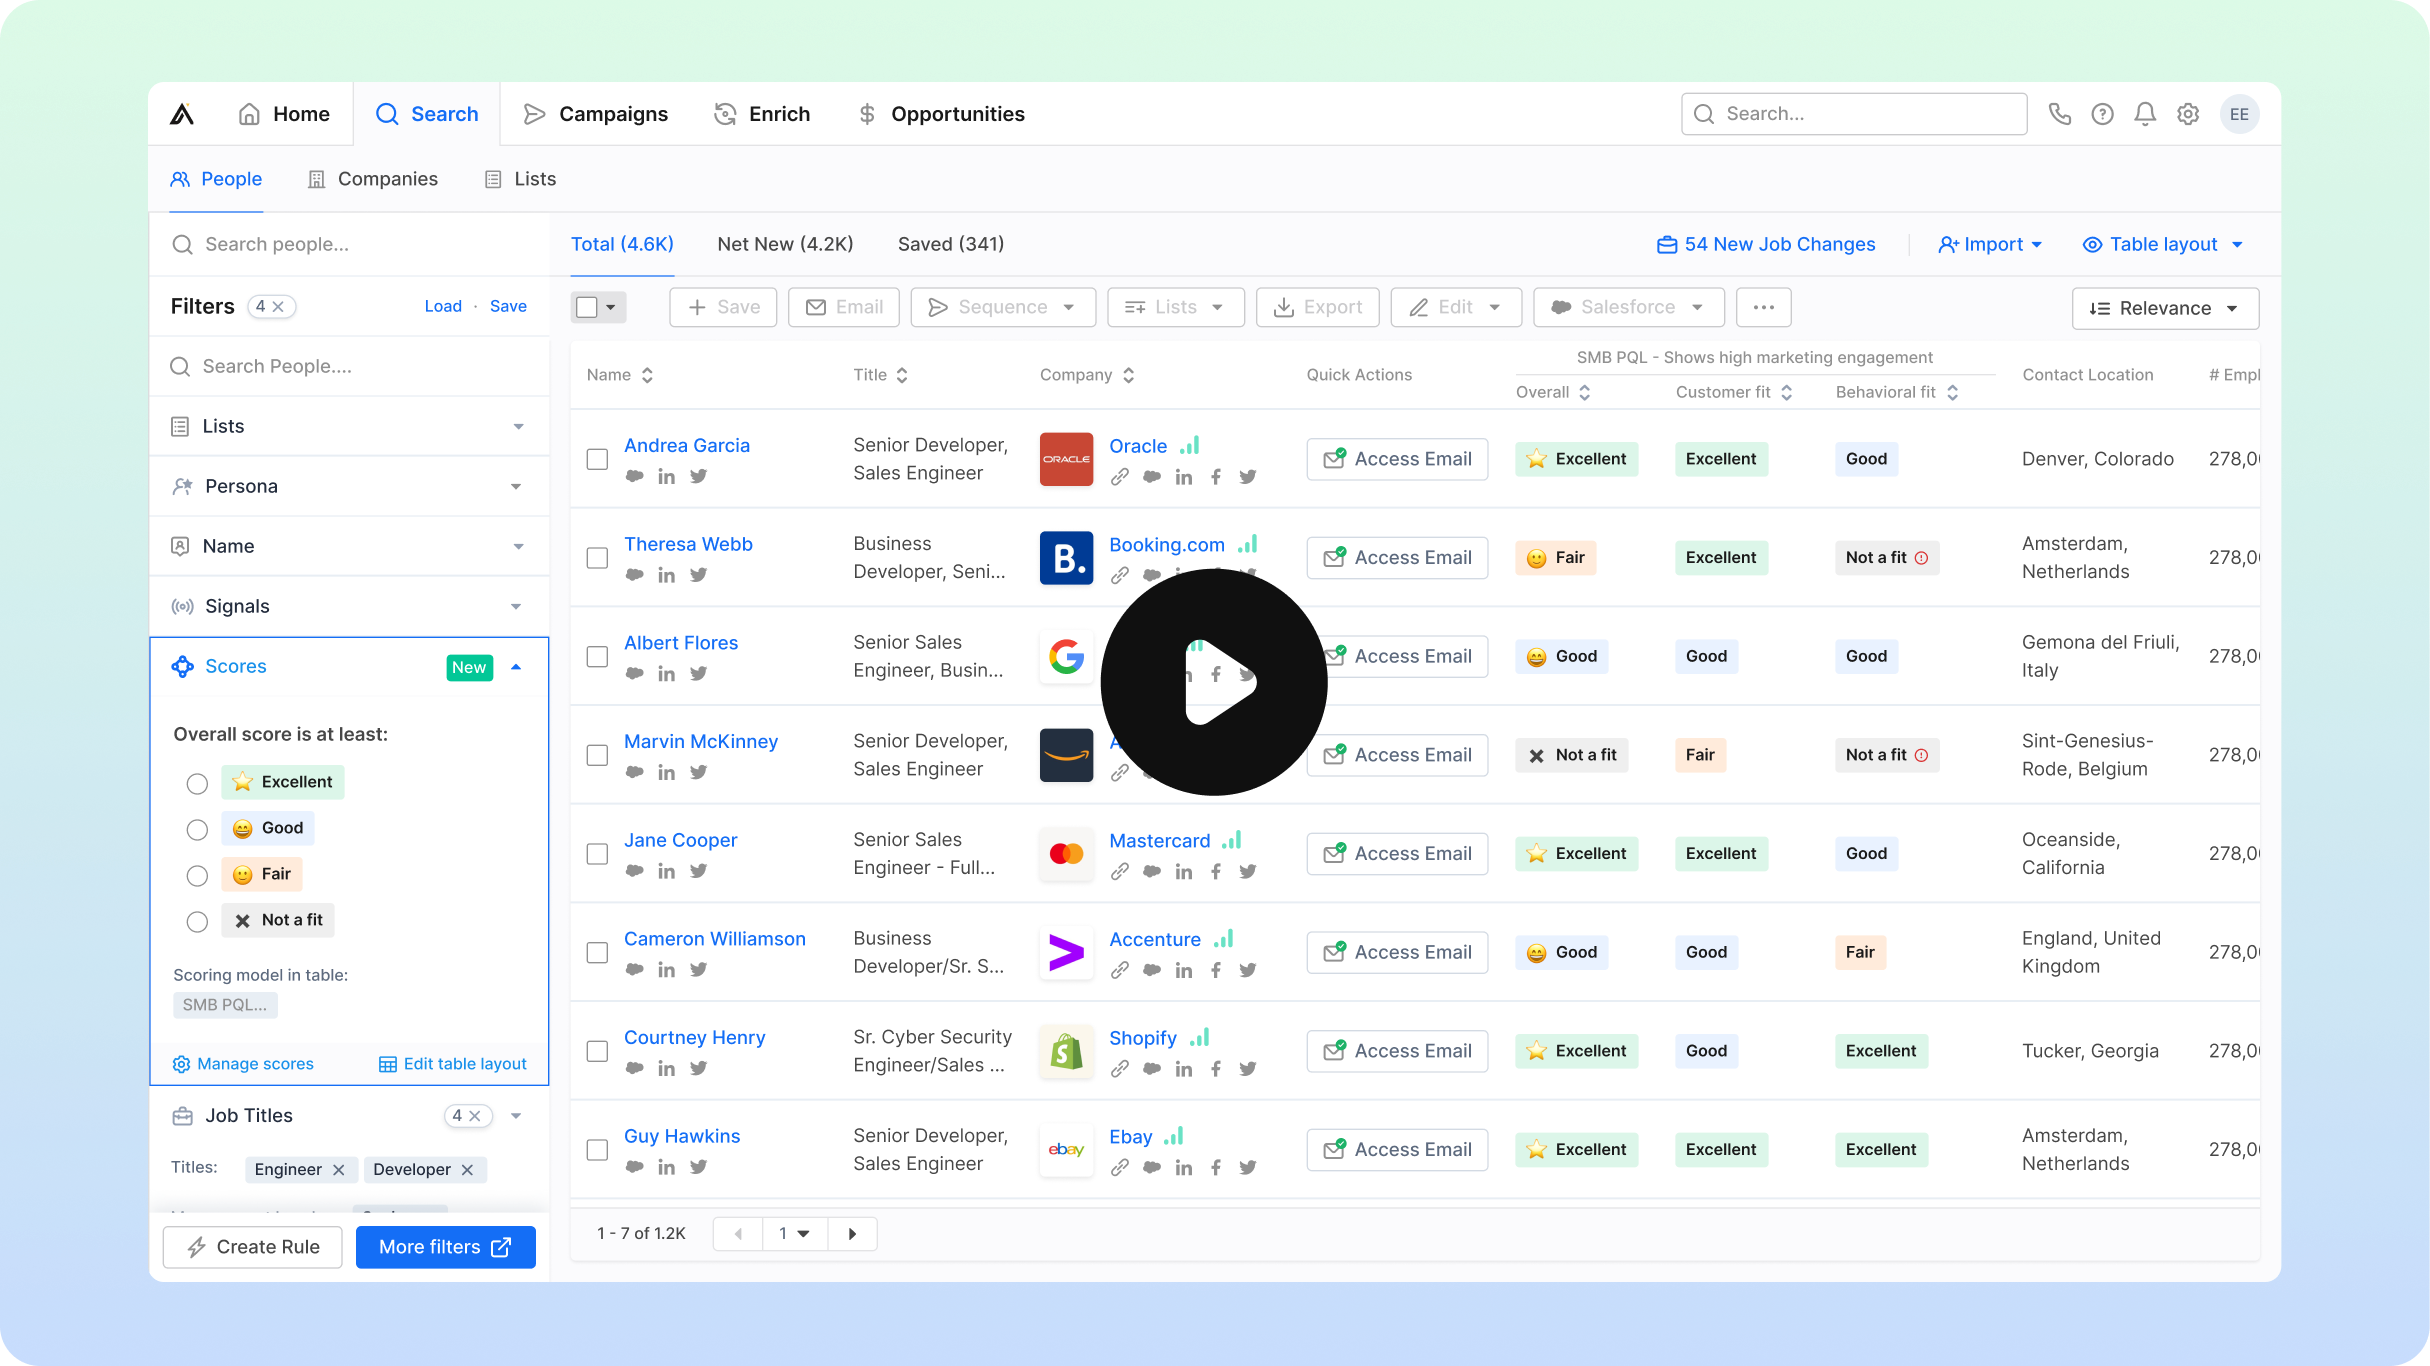Open the Opportunities tab

[941, 114]
